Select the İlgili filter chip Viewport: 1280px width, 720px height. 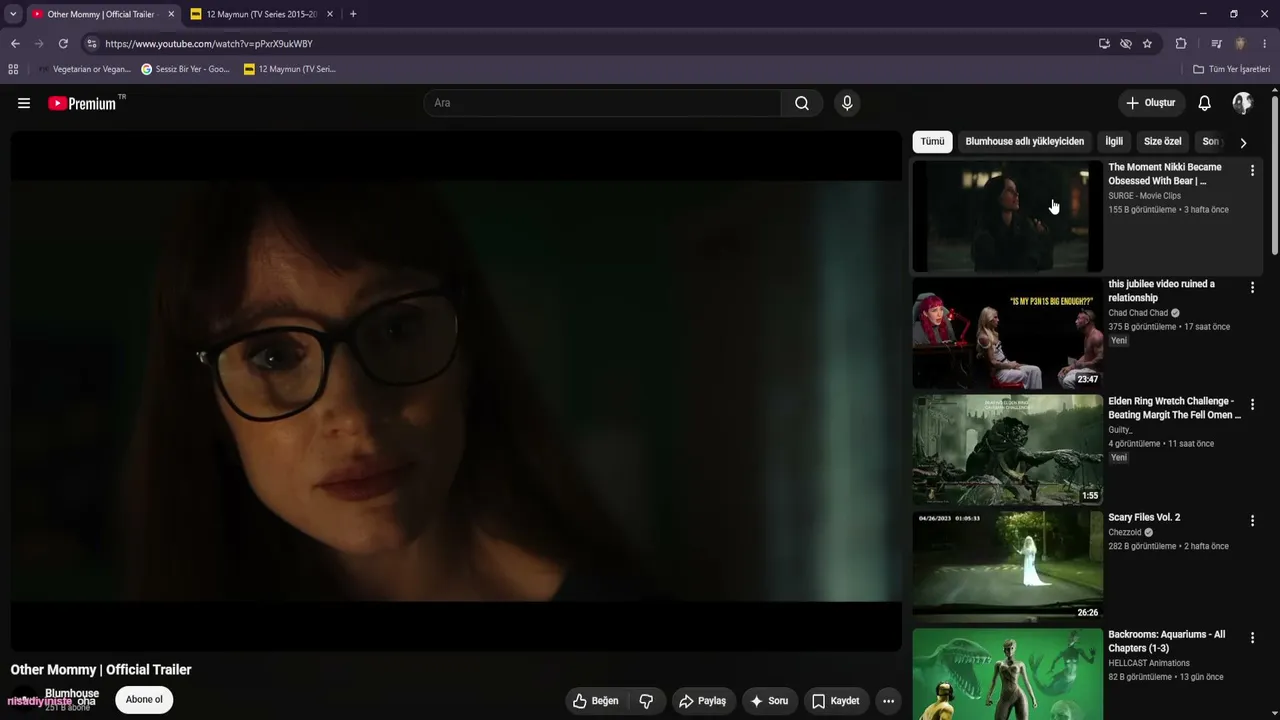pos(1114,142)
